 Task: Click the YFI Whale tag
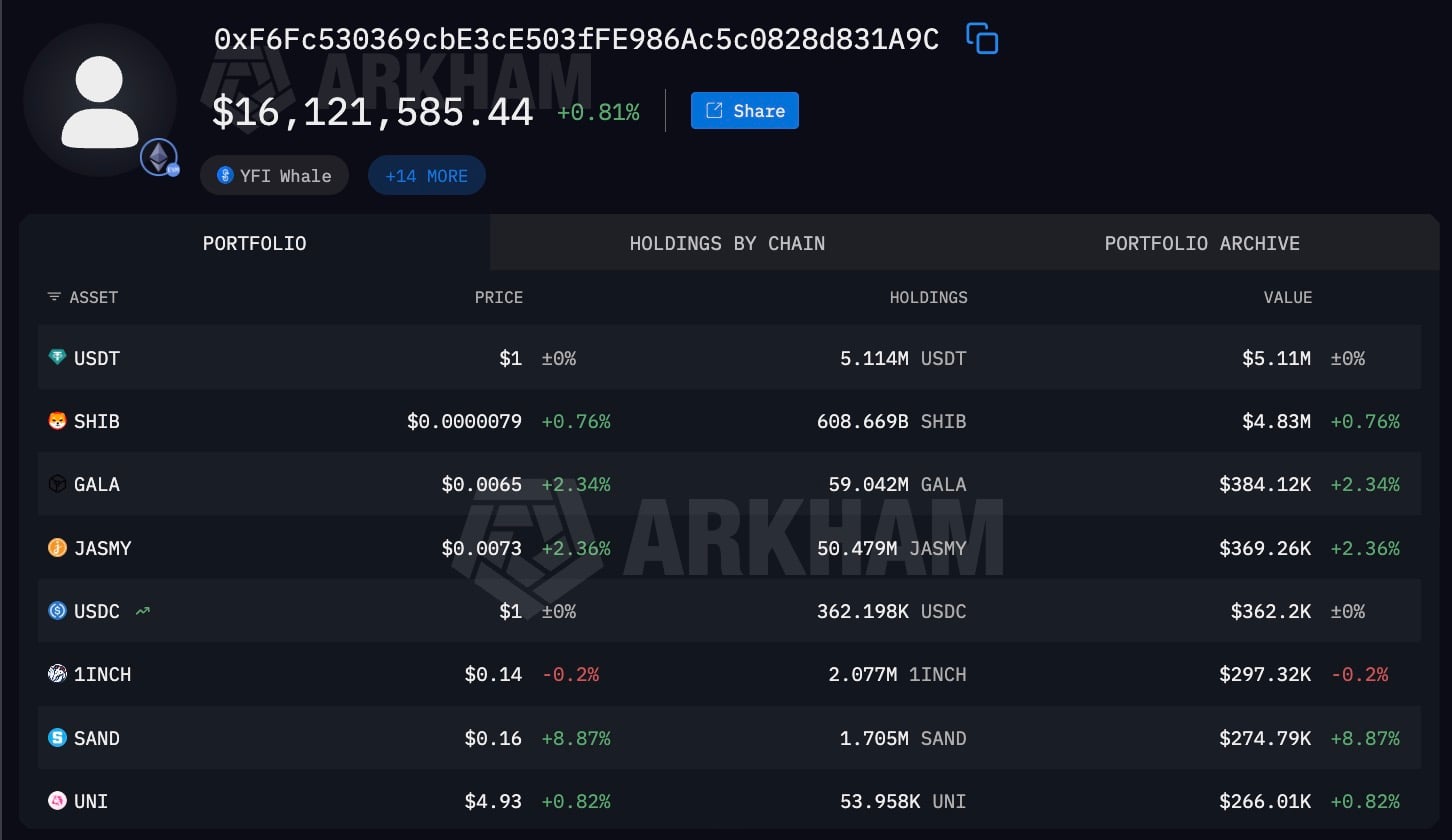click(x=274, y=176)
